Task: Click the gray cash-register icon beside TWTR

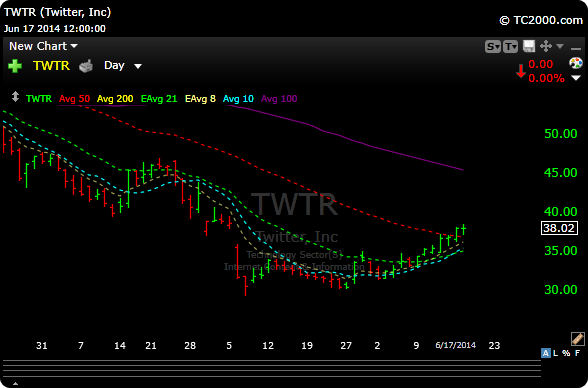Action: click(x=86, y=66)
